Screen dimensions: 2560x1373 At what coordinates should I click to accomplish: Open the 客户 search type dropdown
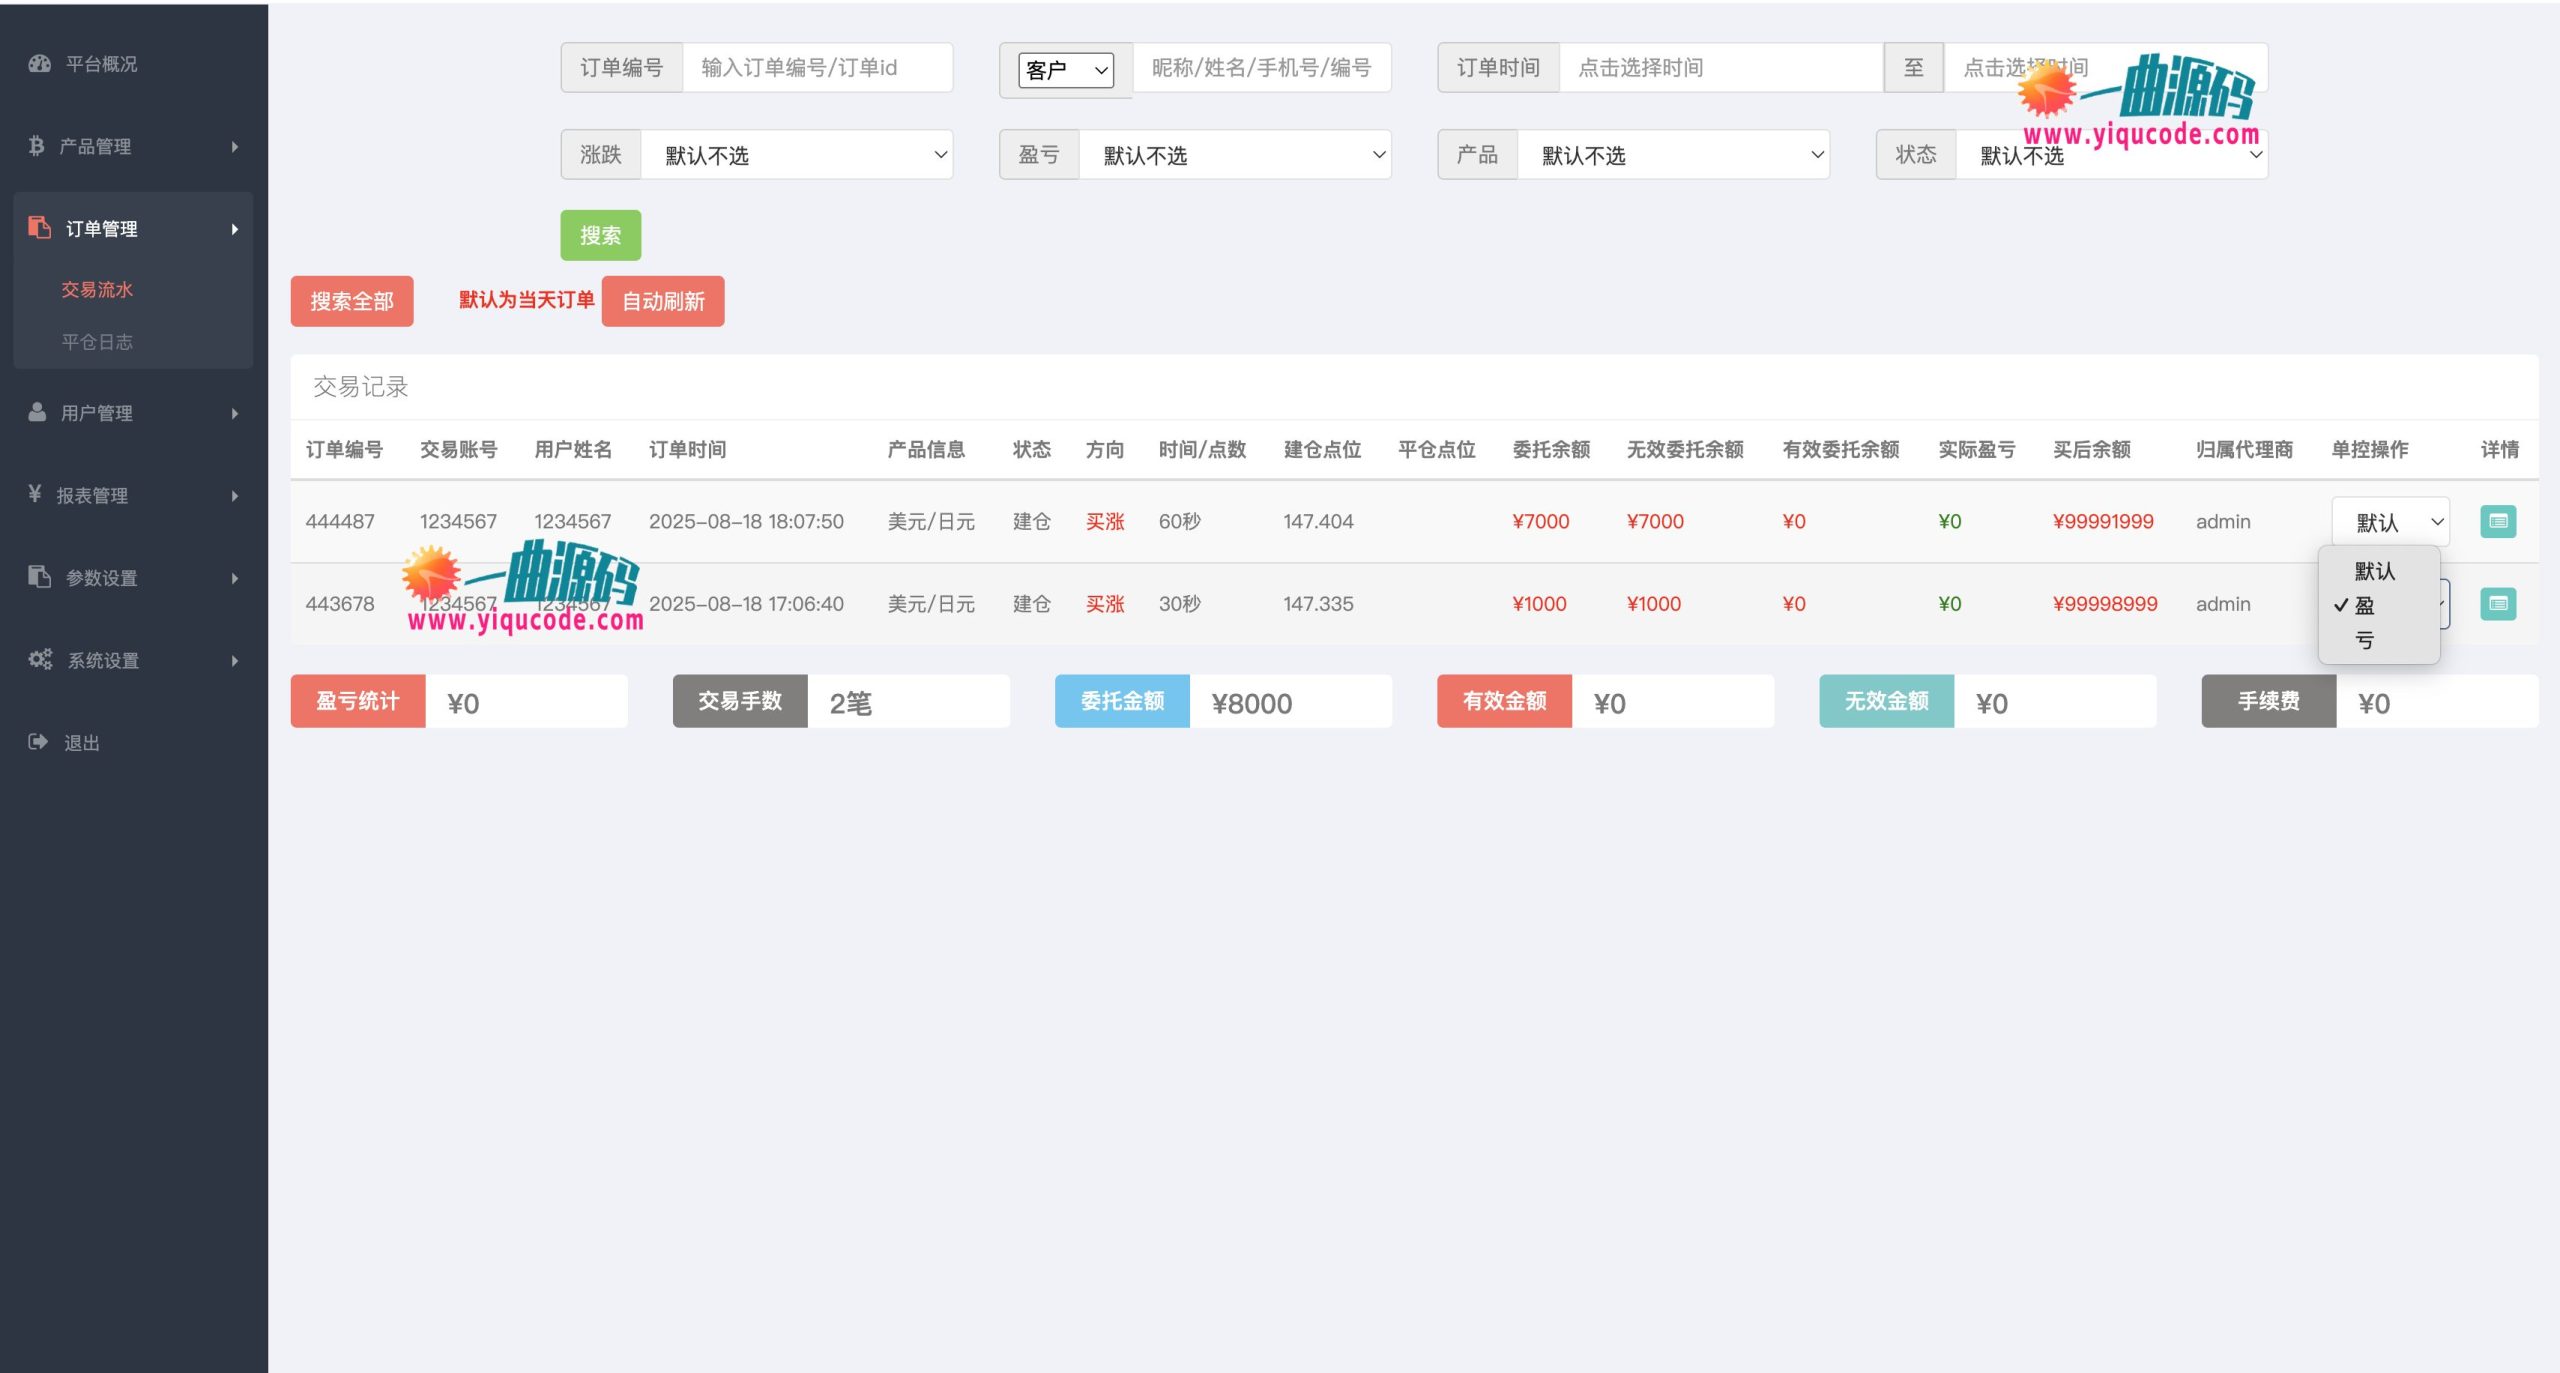tap(1065, 70)
